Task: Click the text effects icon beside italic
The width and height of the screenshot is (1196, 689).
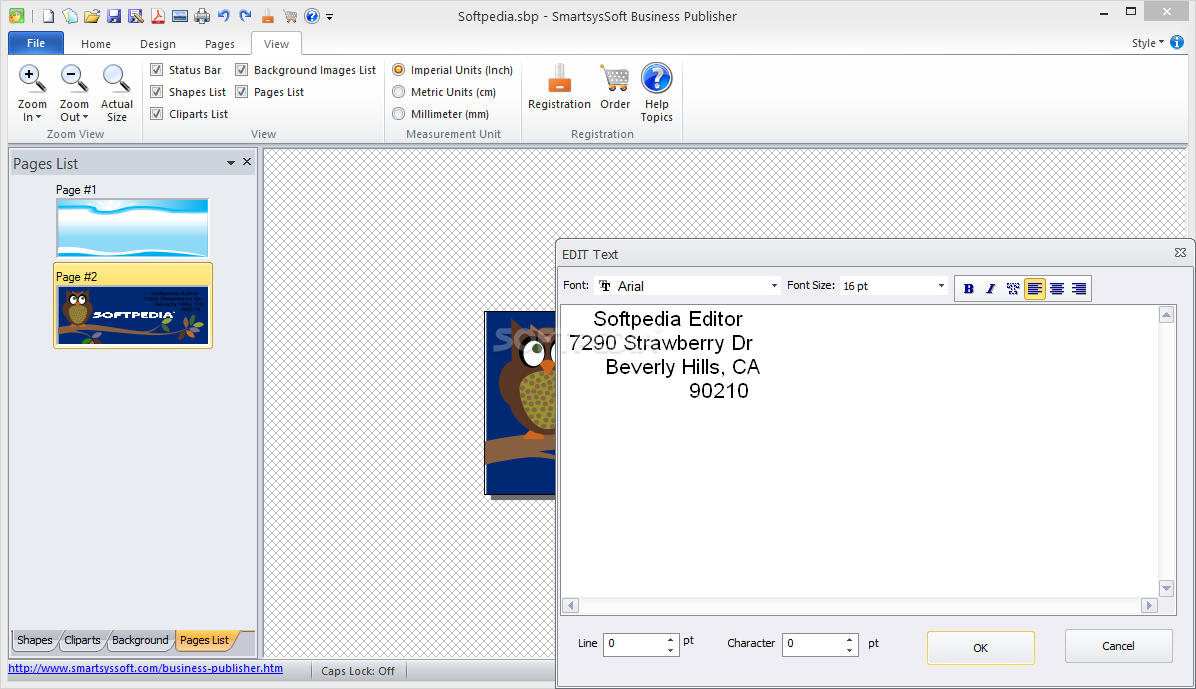Action: coord(1012,288)
